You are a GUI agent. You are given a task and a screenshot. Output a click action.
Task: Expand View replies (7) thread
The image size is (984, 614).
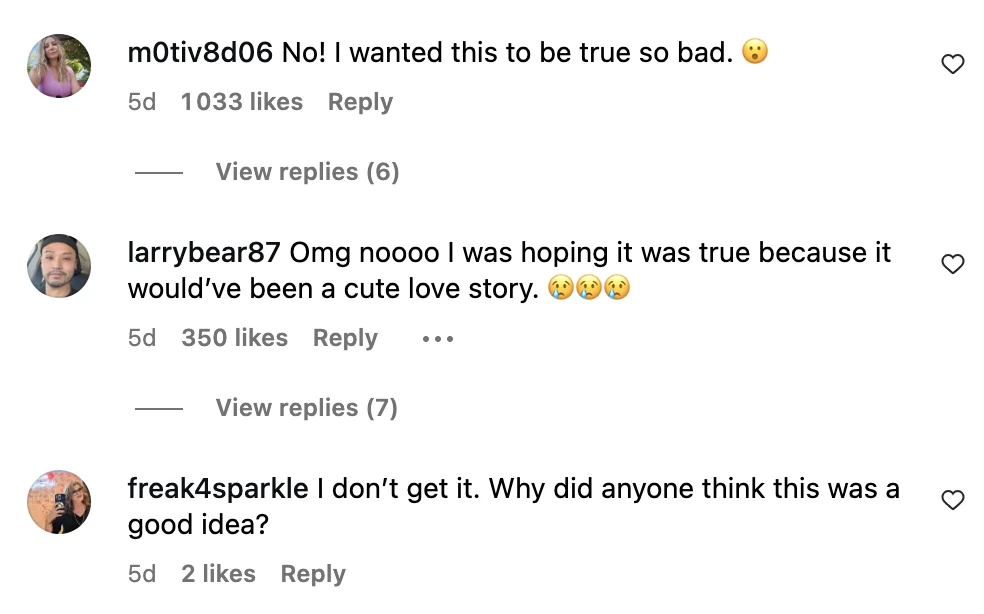tap(306, 408)
